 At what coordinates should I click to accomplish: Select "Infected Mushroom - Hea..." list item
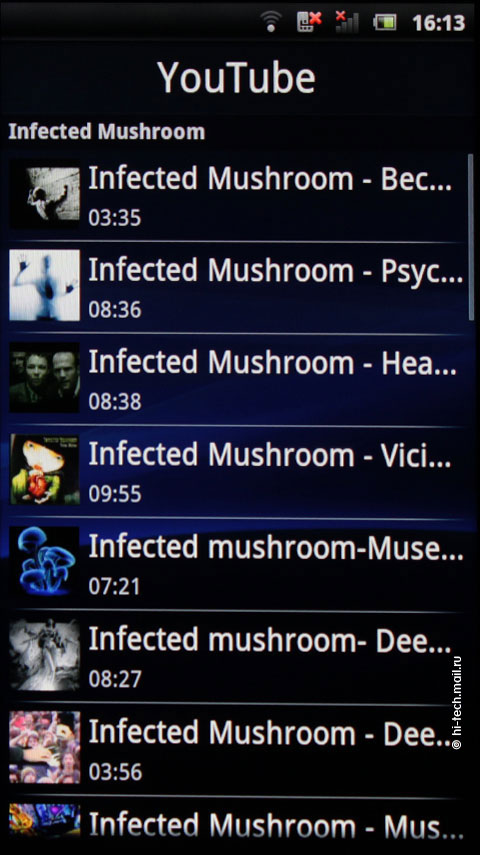coord(238,380)
